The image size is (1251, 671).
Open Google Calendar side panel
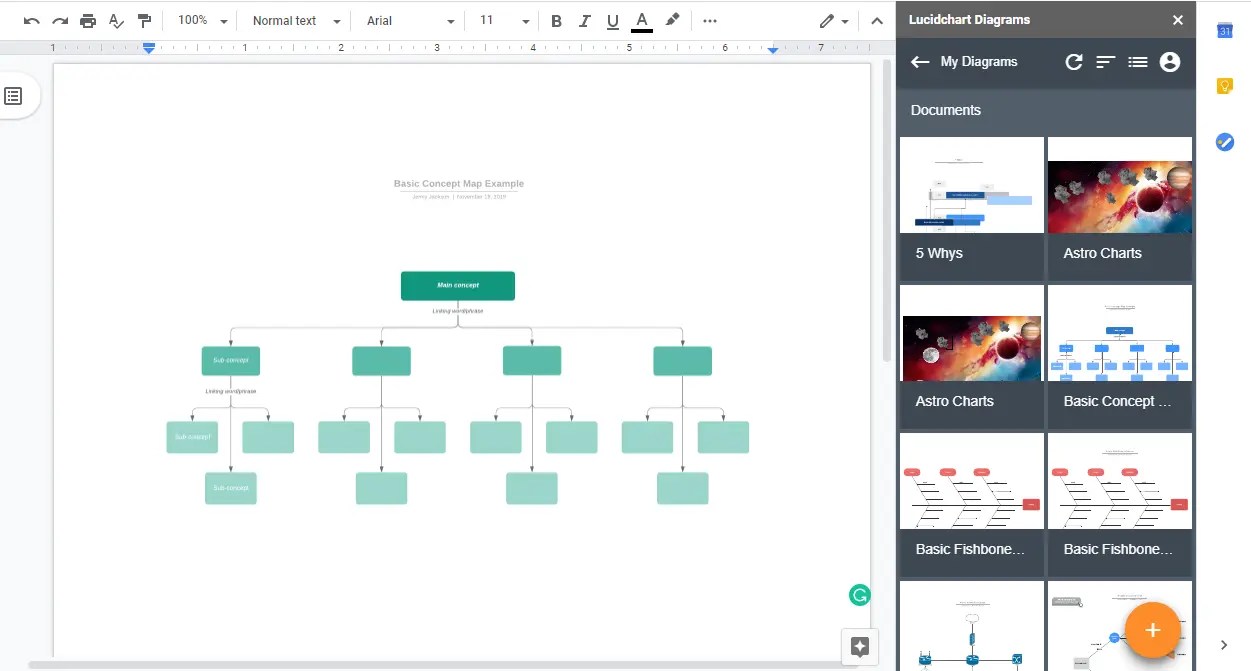point(1224,31)
